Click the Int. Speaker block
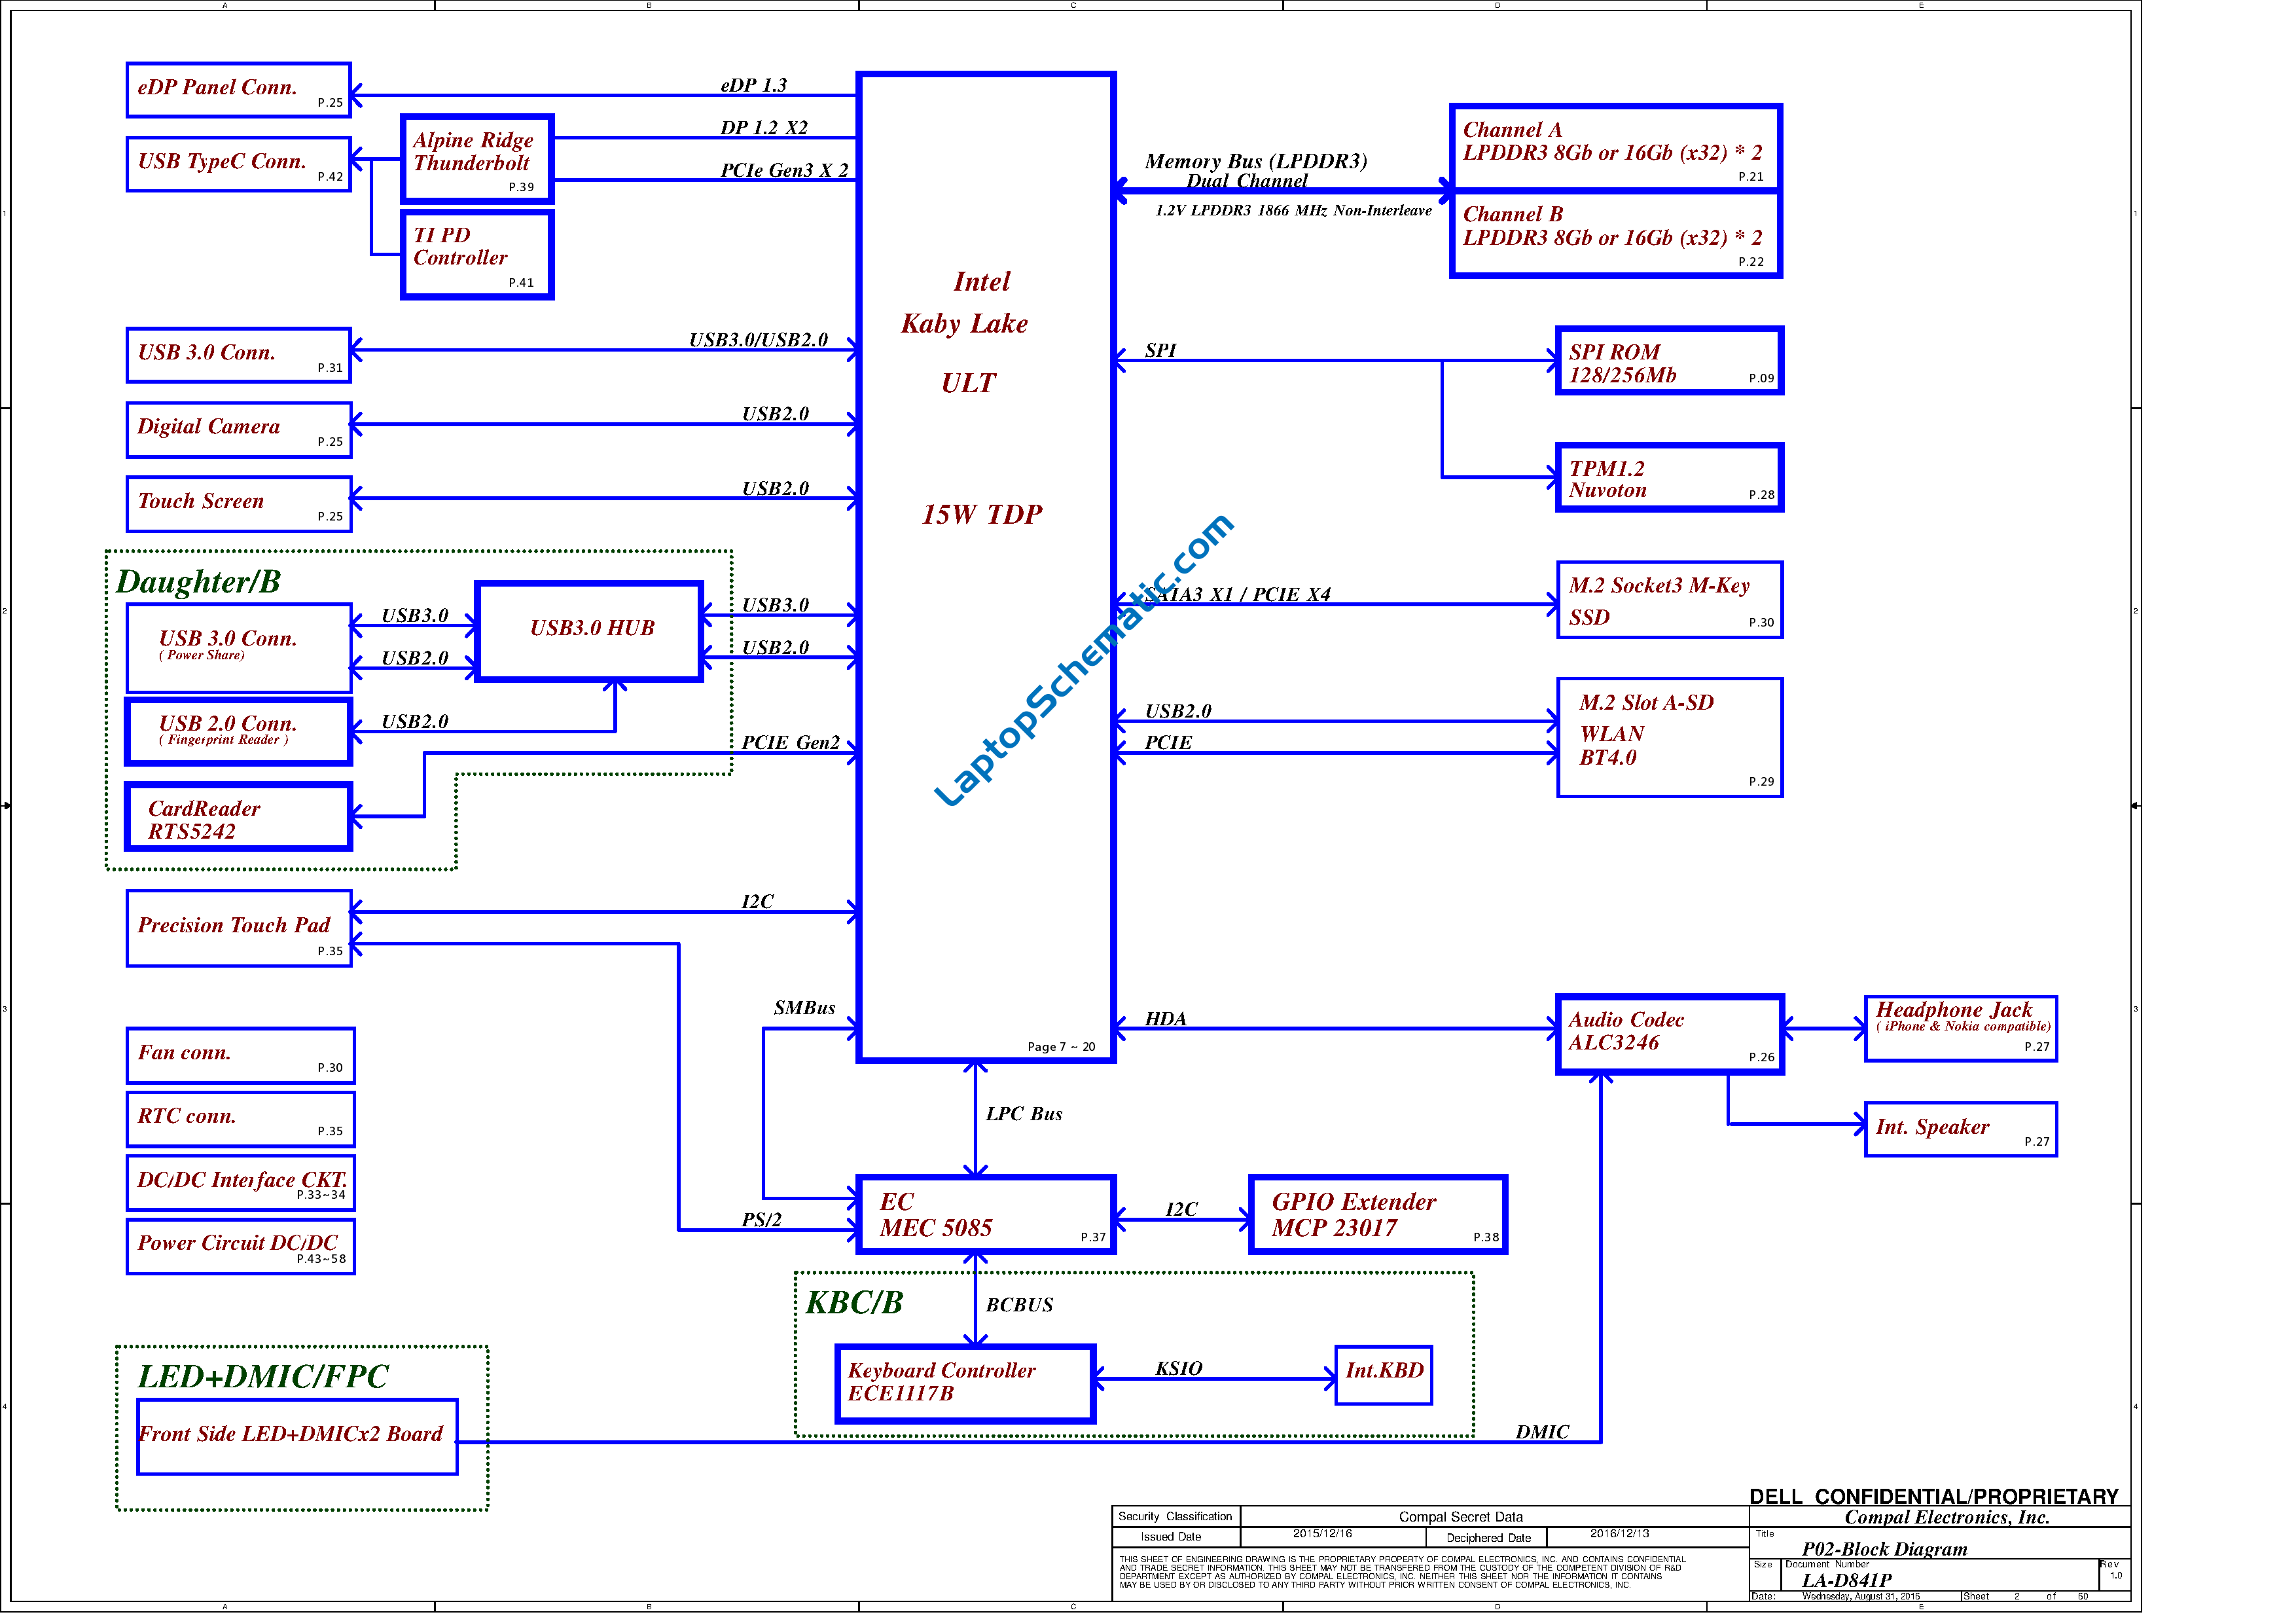Image resolution: width=2296 pixels, height=1623 pixels. click(x=1960, y=1130)
